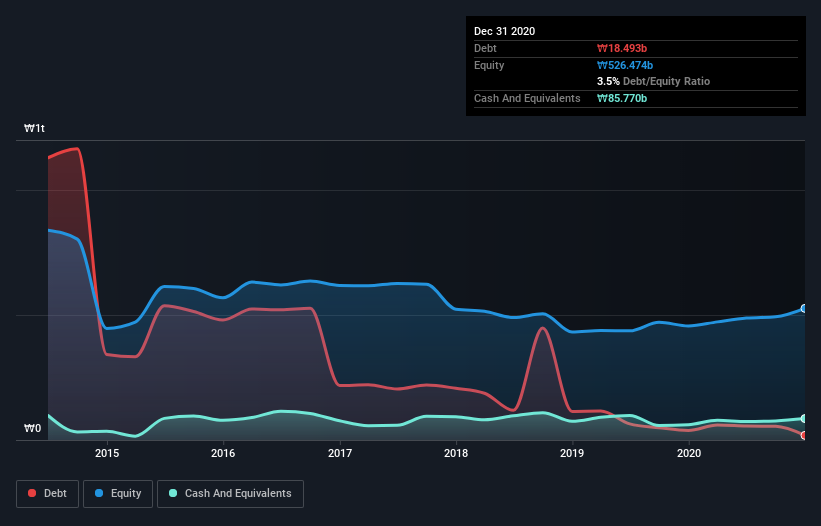The height and width of the screenshot is (526, 821).
Task: Click the 2016 x-axis label
Action: click(x=223, y=453)
